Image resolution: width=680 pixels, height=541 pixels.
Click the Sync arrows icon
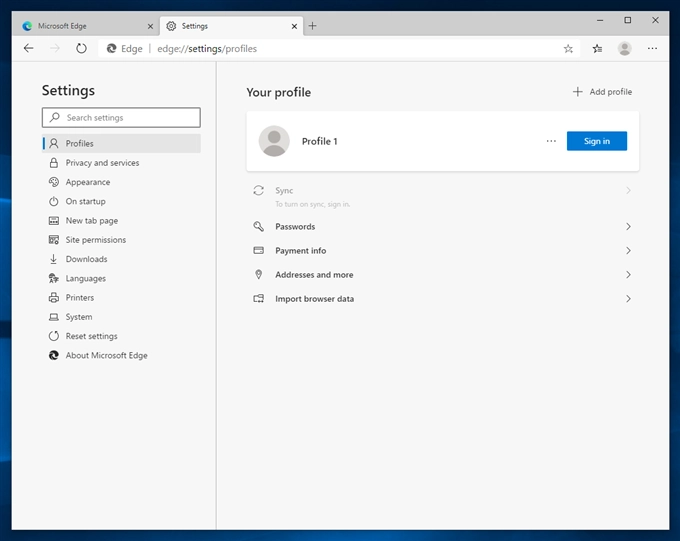tap(258, 190)
